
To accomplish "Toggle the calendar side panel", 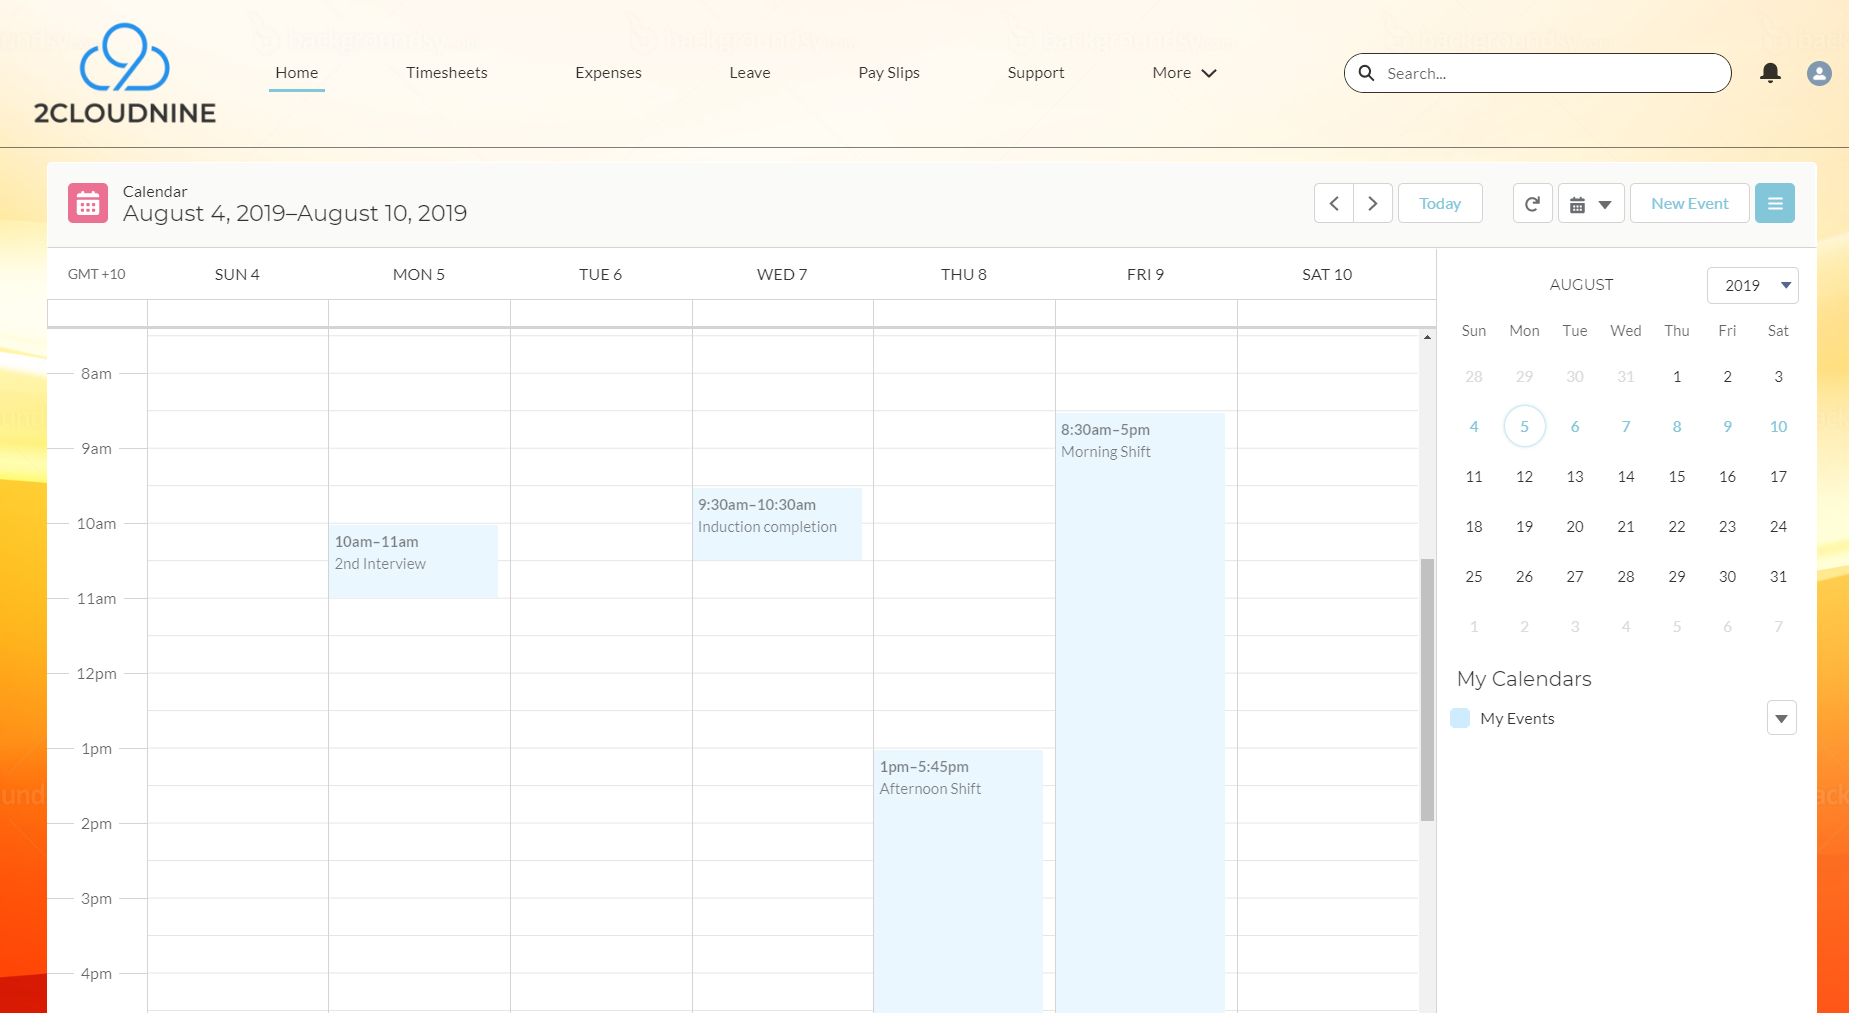I will coord(1775,204).
